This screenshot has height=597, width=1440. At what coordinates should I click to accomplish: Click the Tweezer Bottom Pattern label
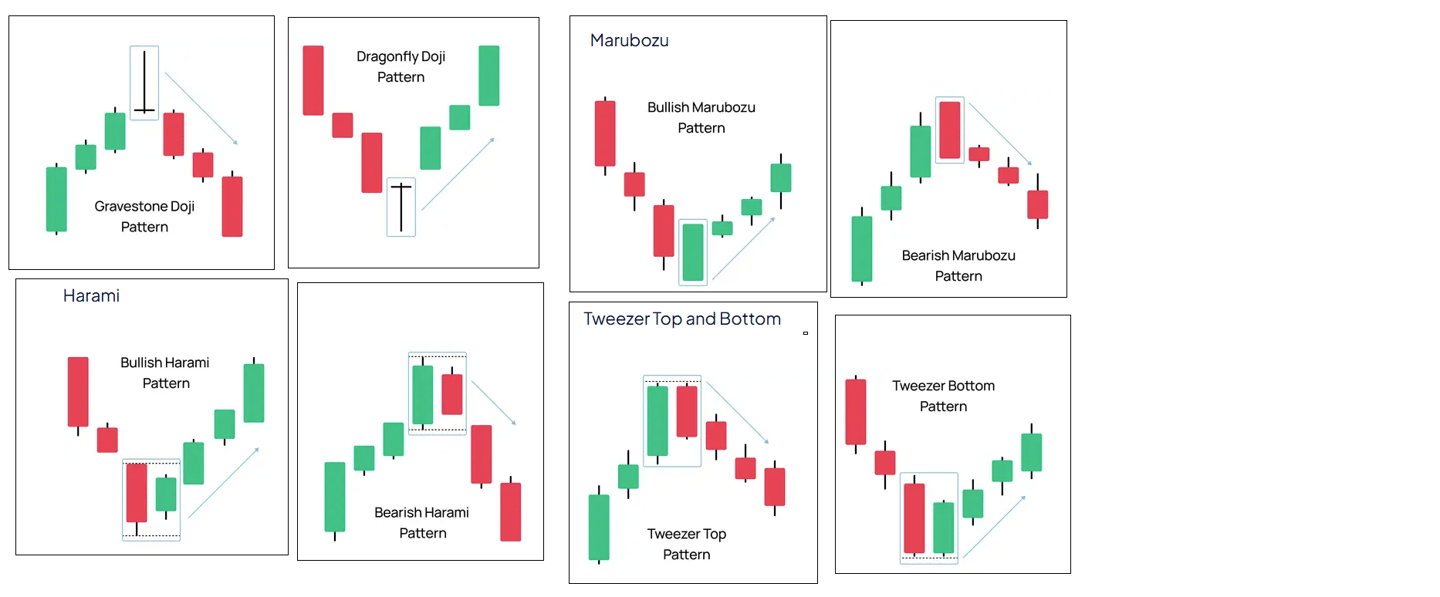[x=943, y=395]
